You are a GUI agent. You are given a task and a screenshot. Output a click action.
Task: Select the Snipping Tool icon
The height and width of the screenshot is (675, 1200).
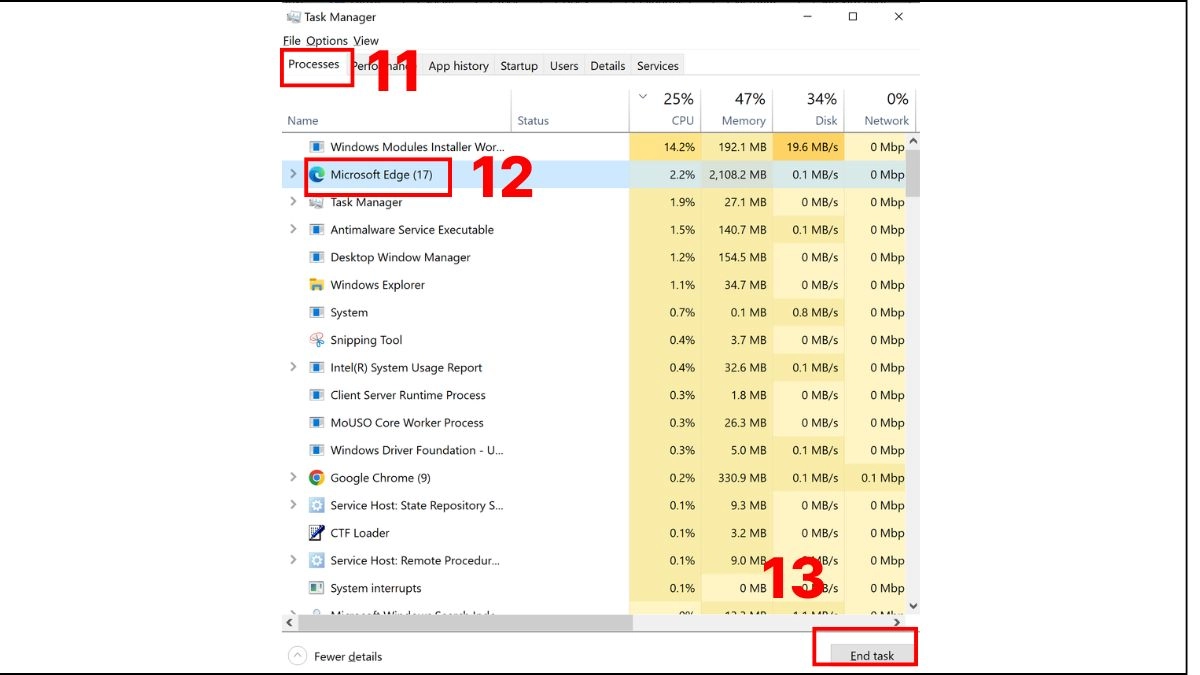[x=317, y=340]
